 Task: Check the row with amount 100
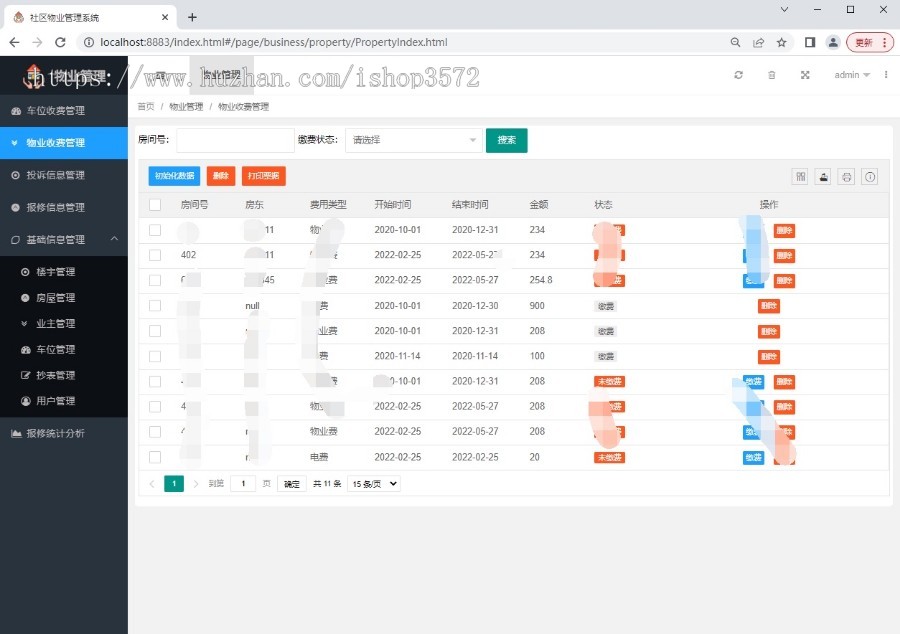[155, 356]
